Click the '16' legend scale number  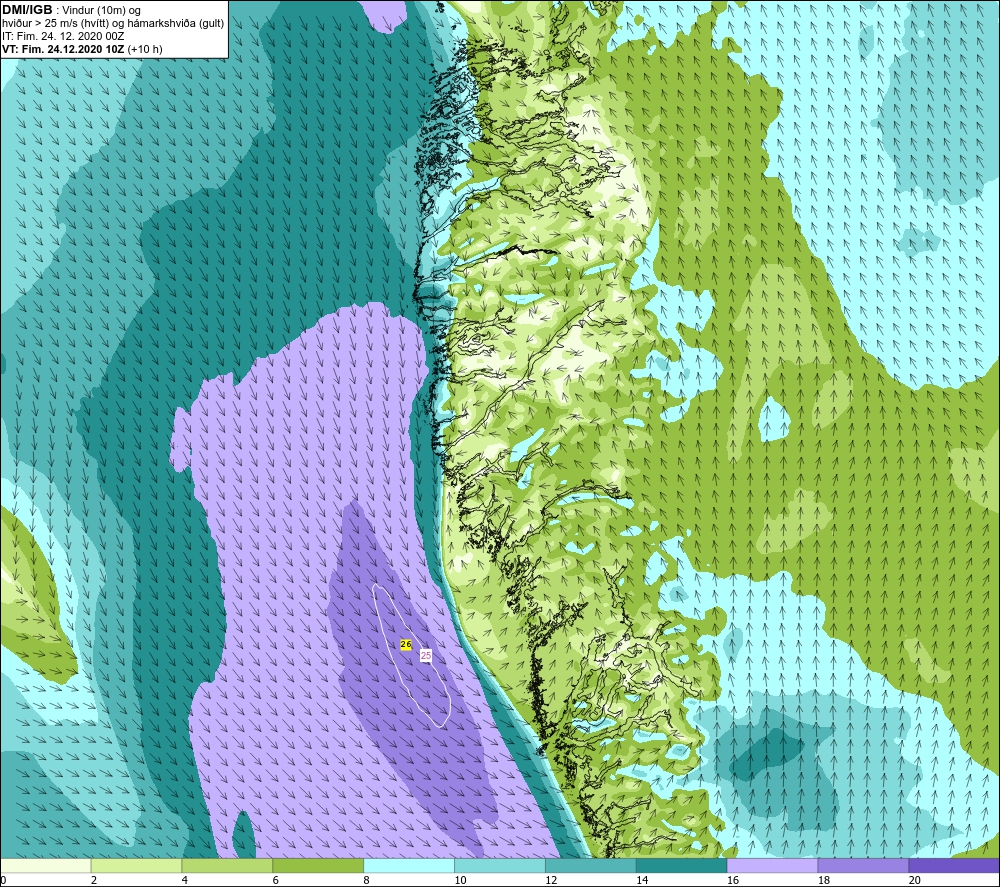[733, 880]
